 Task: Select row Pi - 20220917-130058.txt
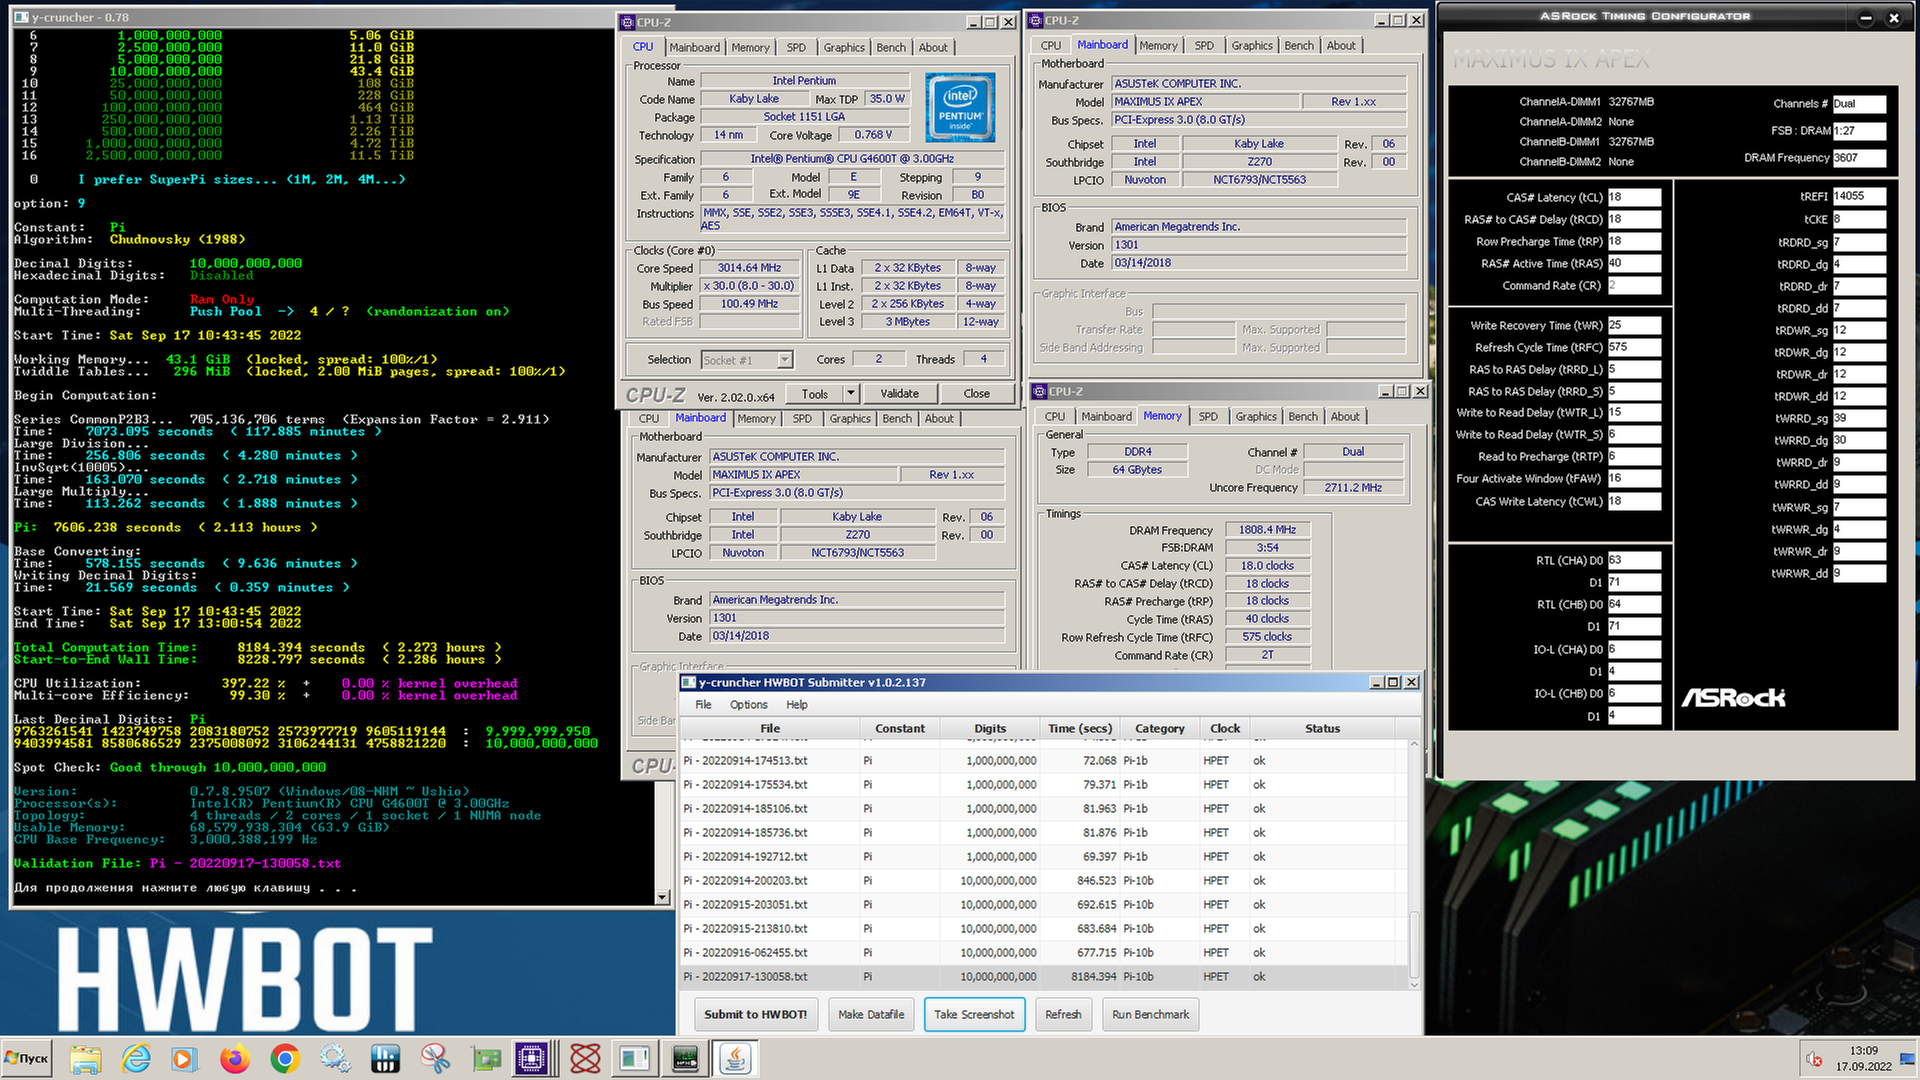point(1044,976)
